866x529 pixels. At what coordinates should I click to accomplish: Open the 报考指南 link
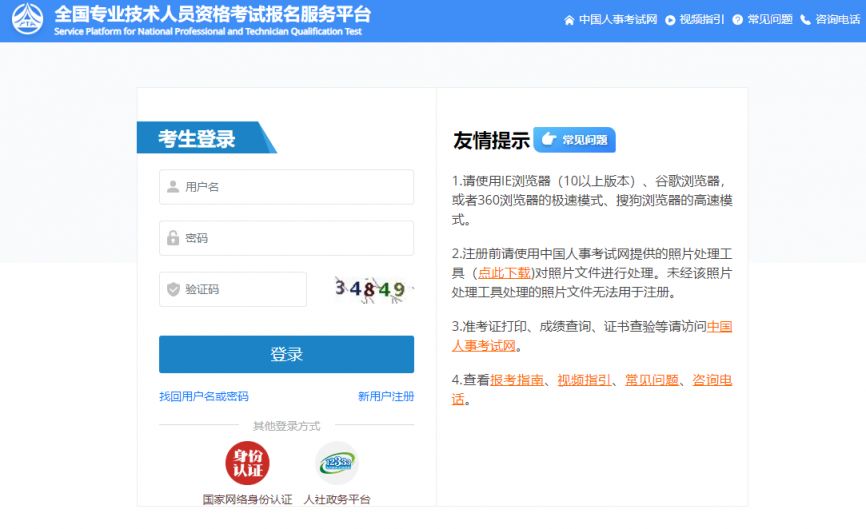517,380
